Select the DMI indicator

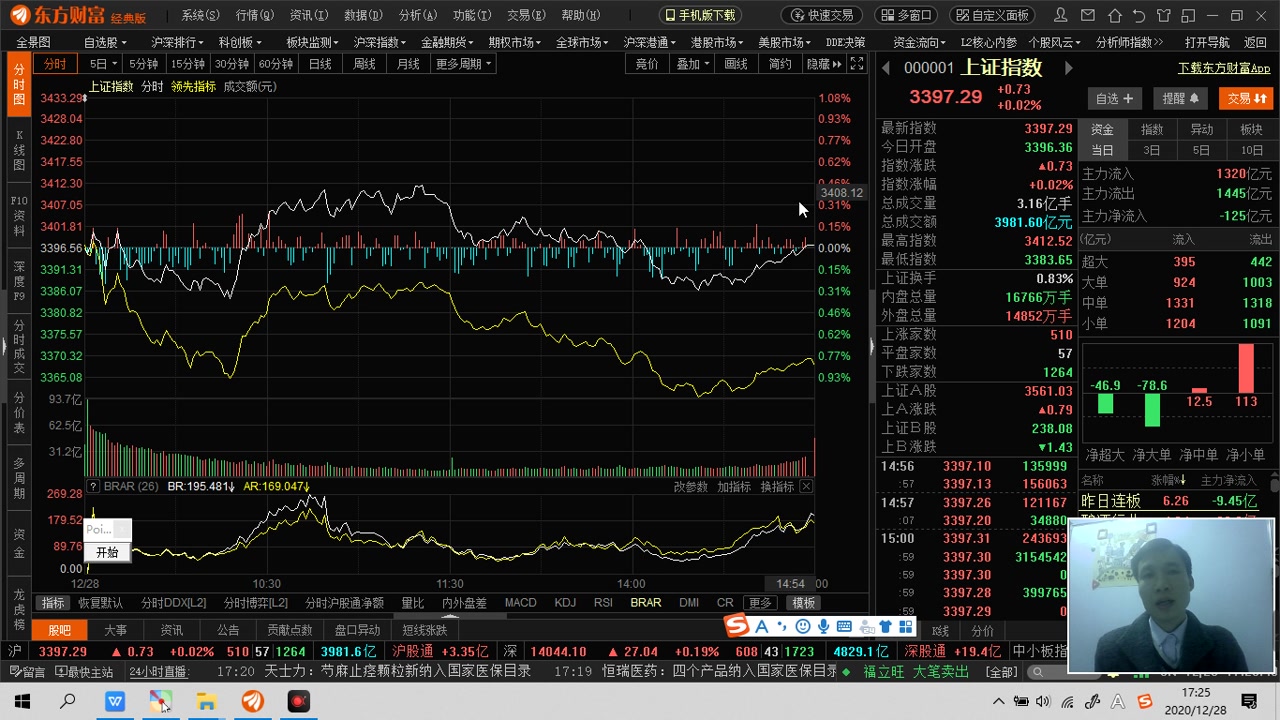coord(689,603)
